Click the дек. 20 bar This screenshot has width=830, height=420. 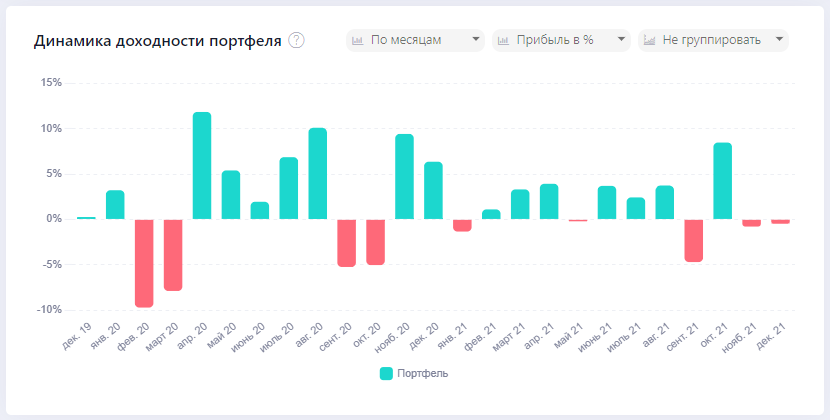tap(433, 190)
